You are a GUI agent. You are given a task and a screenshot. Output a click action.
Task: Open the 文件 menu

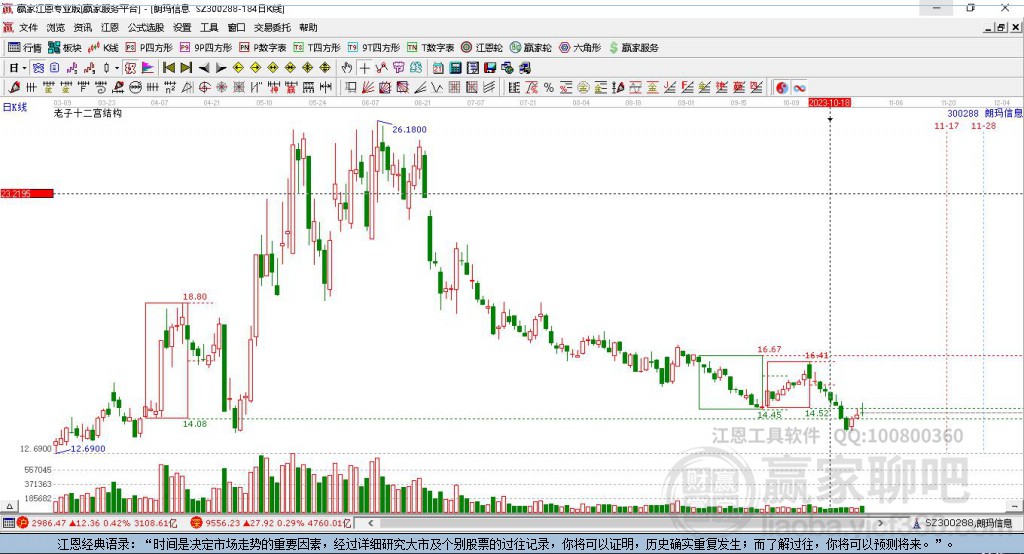[28, 27]
